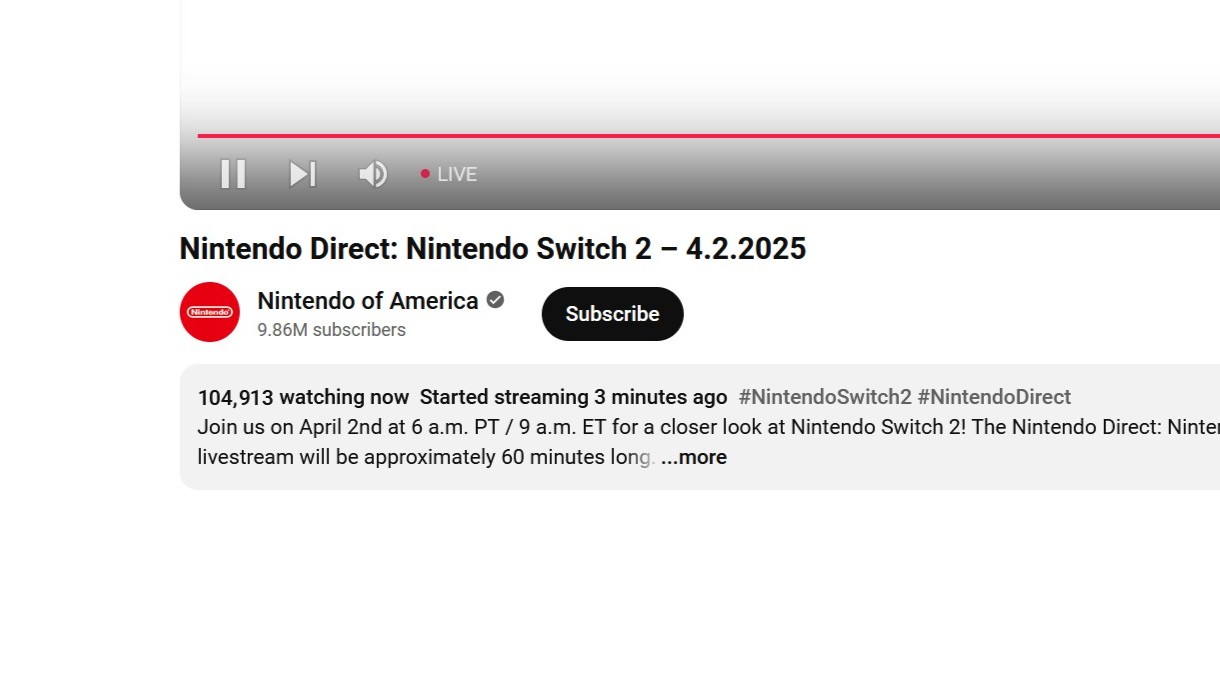
Task: Open the Nintendo of America channel avatar
Action: click(x=210, y=312)
